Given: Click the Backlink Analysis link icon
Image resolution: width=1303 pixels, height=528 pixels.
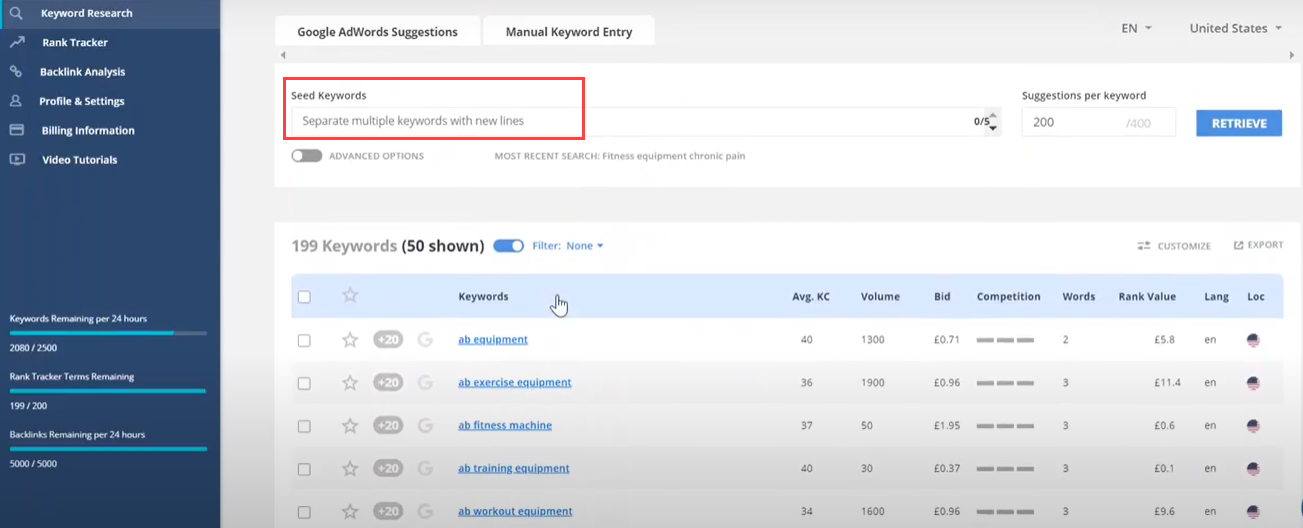Looking at the screenshot, I should (x=16, y=72).
